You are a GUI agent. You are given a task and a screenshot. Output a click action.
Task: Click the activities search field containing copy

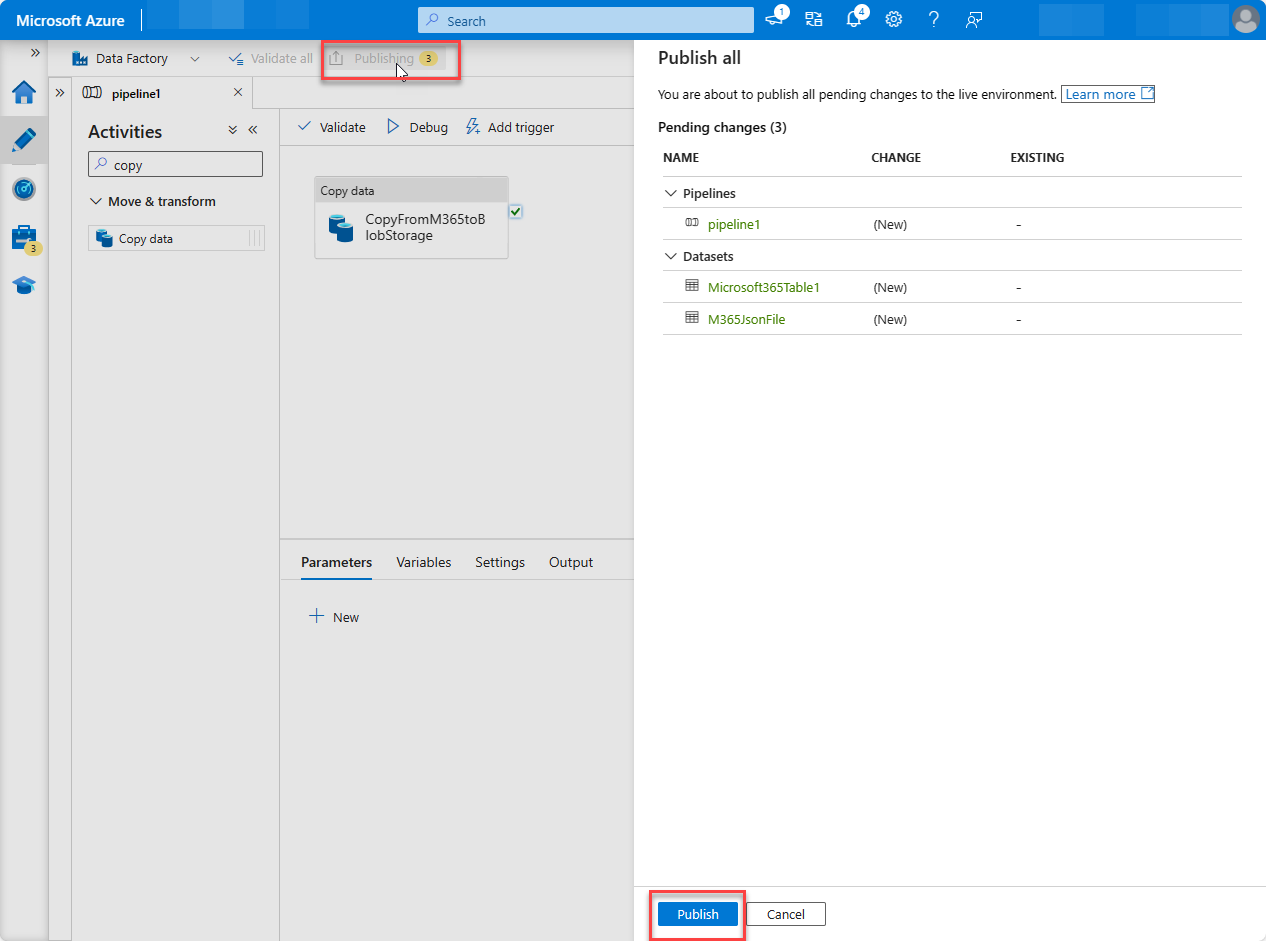pos(175,163)
